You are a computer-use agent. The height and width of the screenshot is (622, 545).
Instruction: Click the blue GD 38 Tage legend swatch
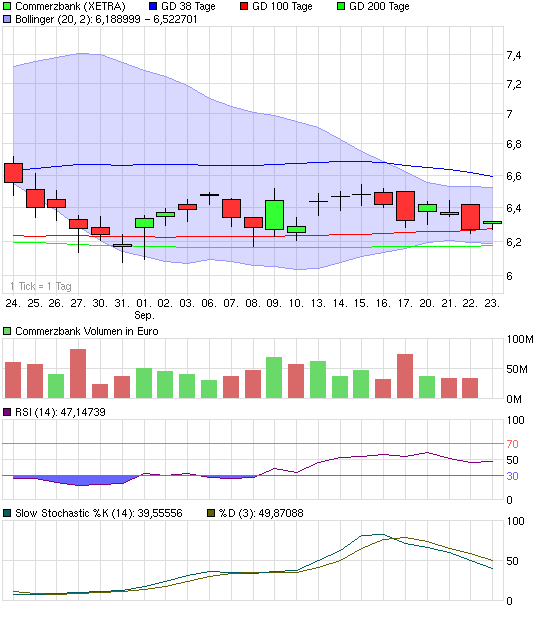point(153,6)
